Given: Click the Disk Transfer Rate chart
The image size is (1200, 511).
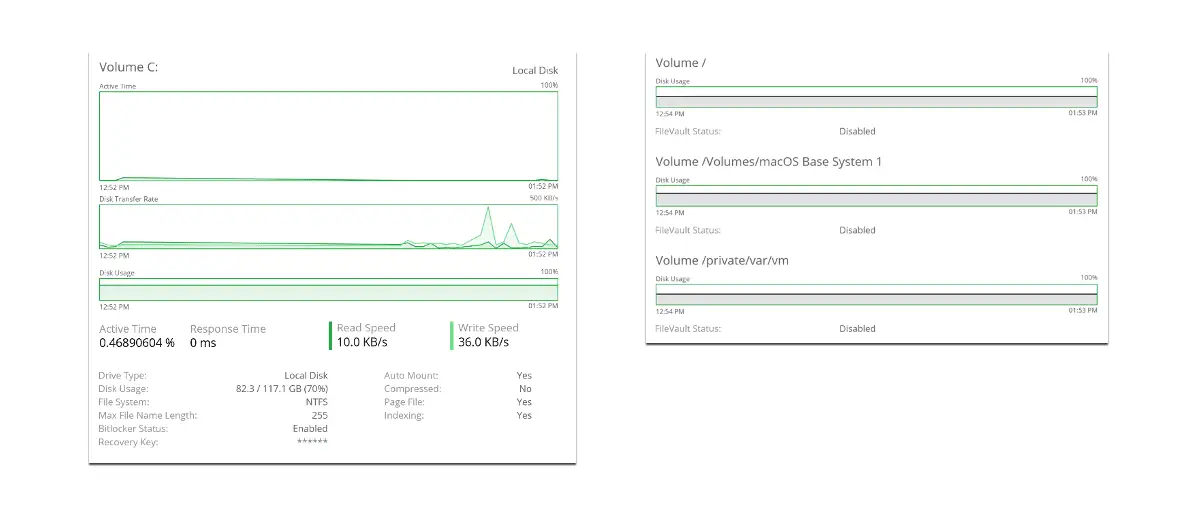Looking at the screenshot, I should click(x=329, y=226).
